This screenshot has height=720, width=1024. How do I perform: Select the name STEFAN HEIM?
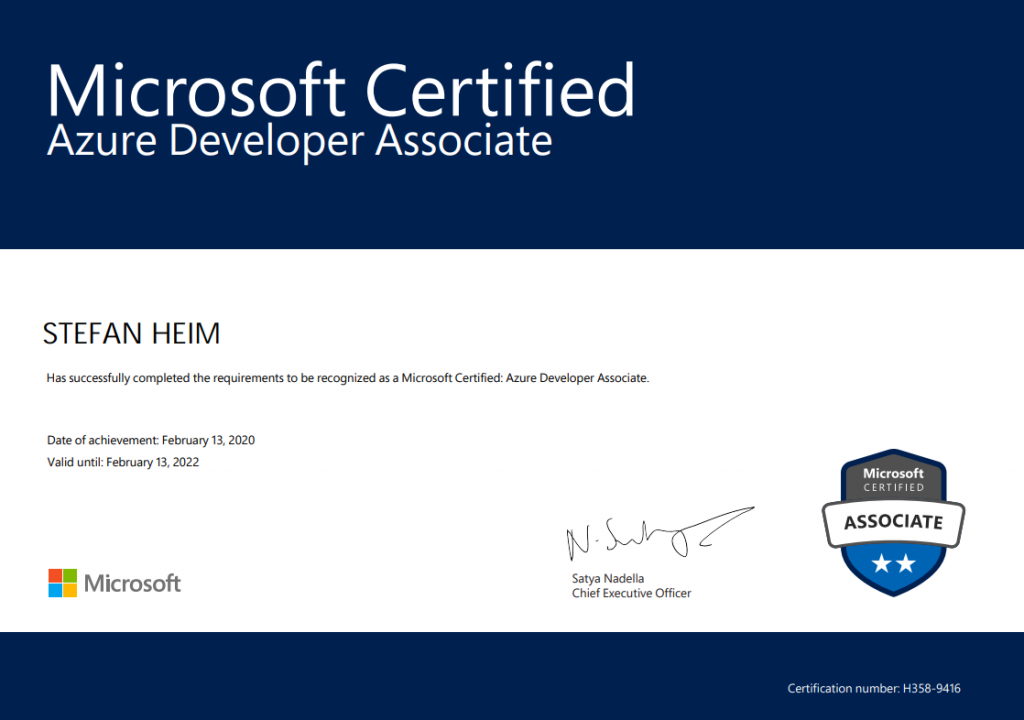click(131, 334)
